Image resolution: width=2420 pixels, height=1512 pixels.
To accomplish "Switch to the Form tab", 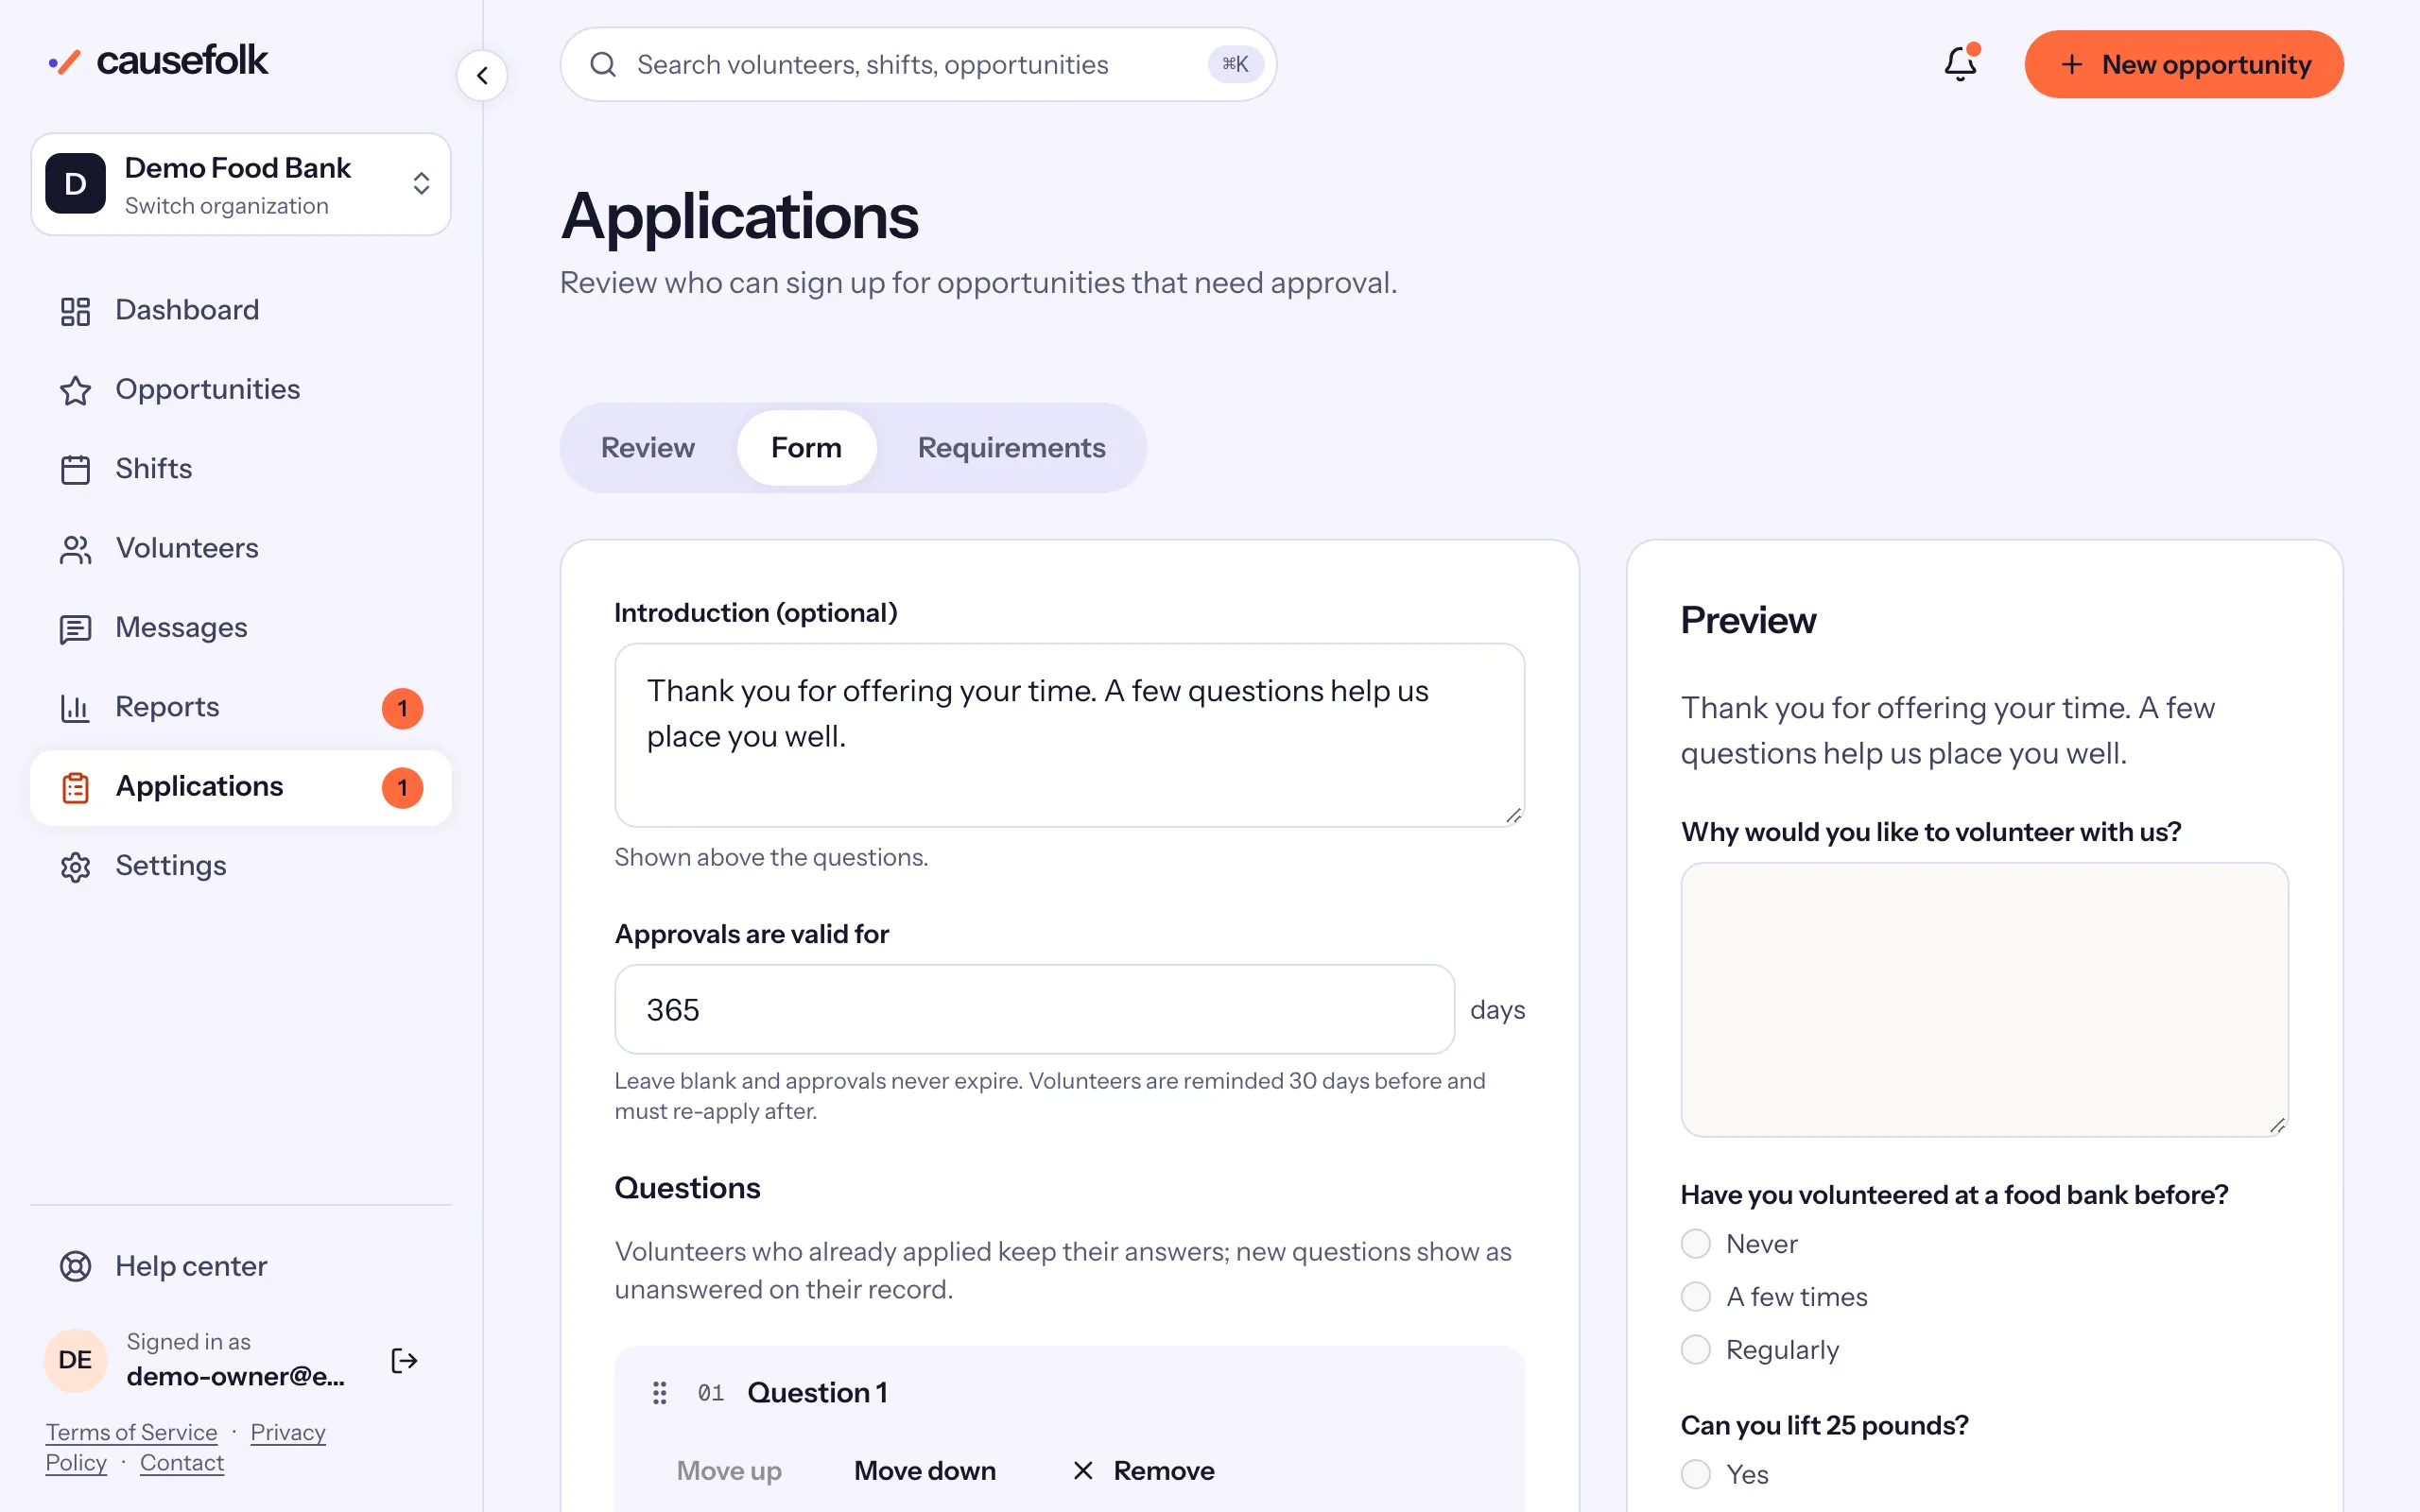I will pos(806,447).
